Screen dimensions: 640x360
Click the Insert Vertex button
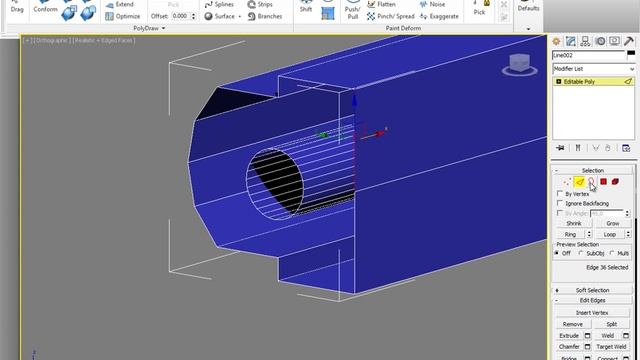[592, 313]
